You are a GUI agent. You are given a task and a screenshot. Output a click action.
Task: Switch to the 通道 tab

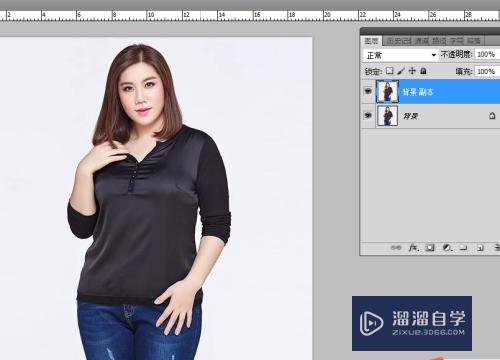tap(422, 41)
